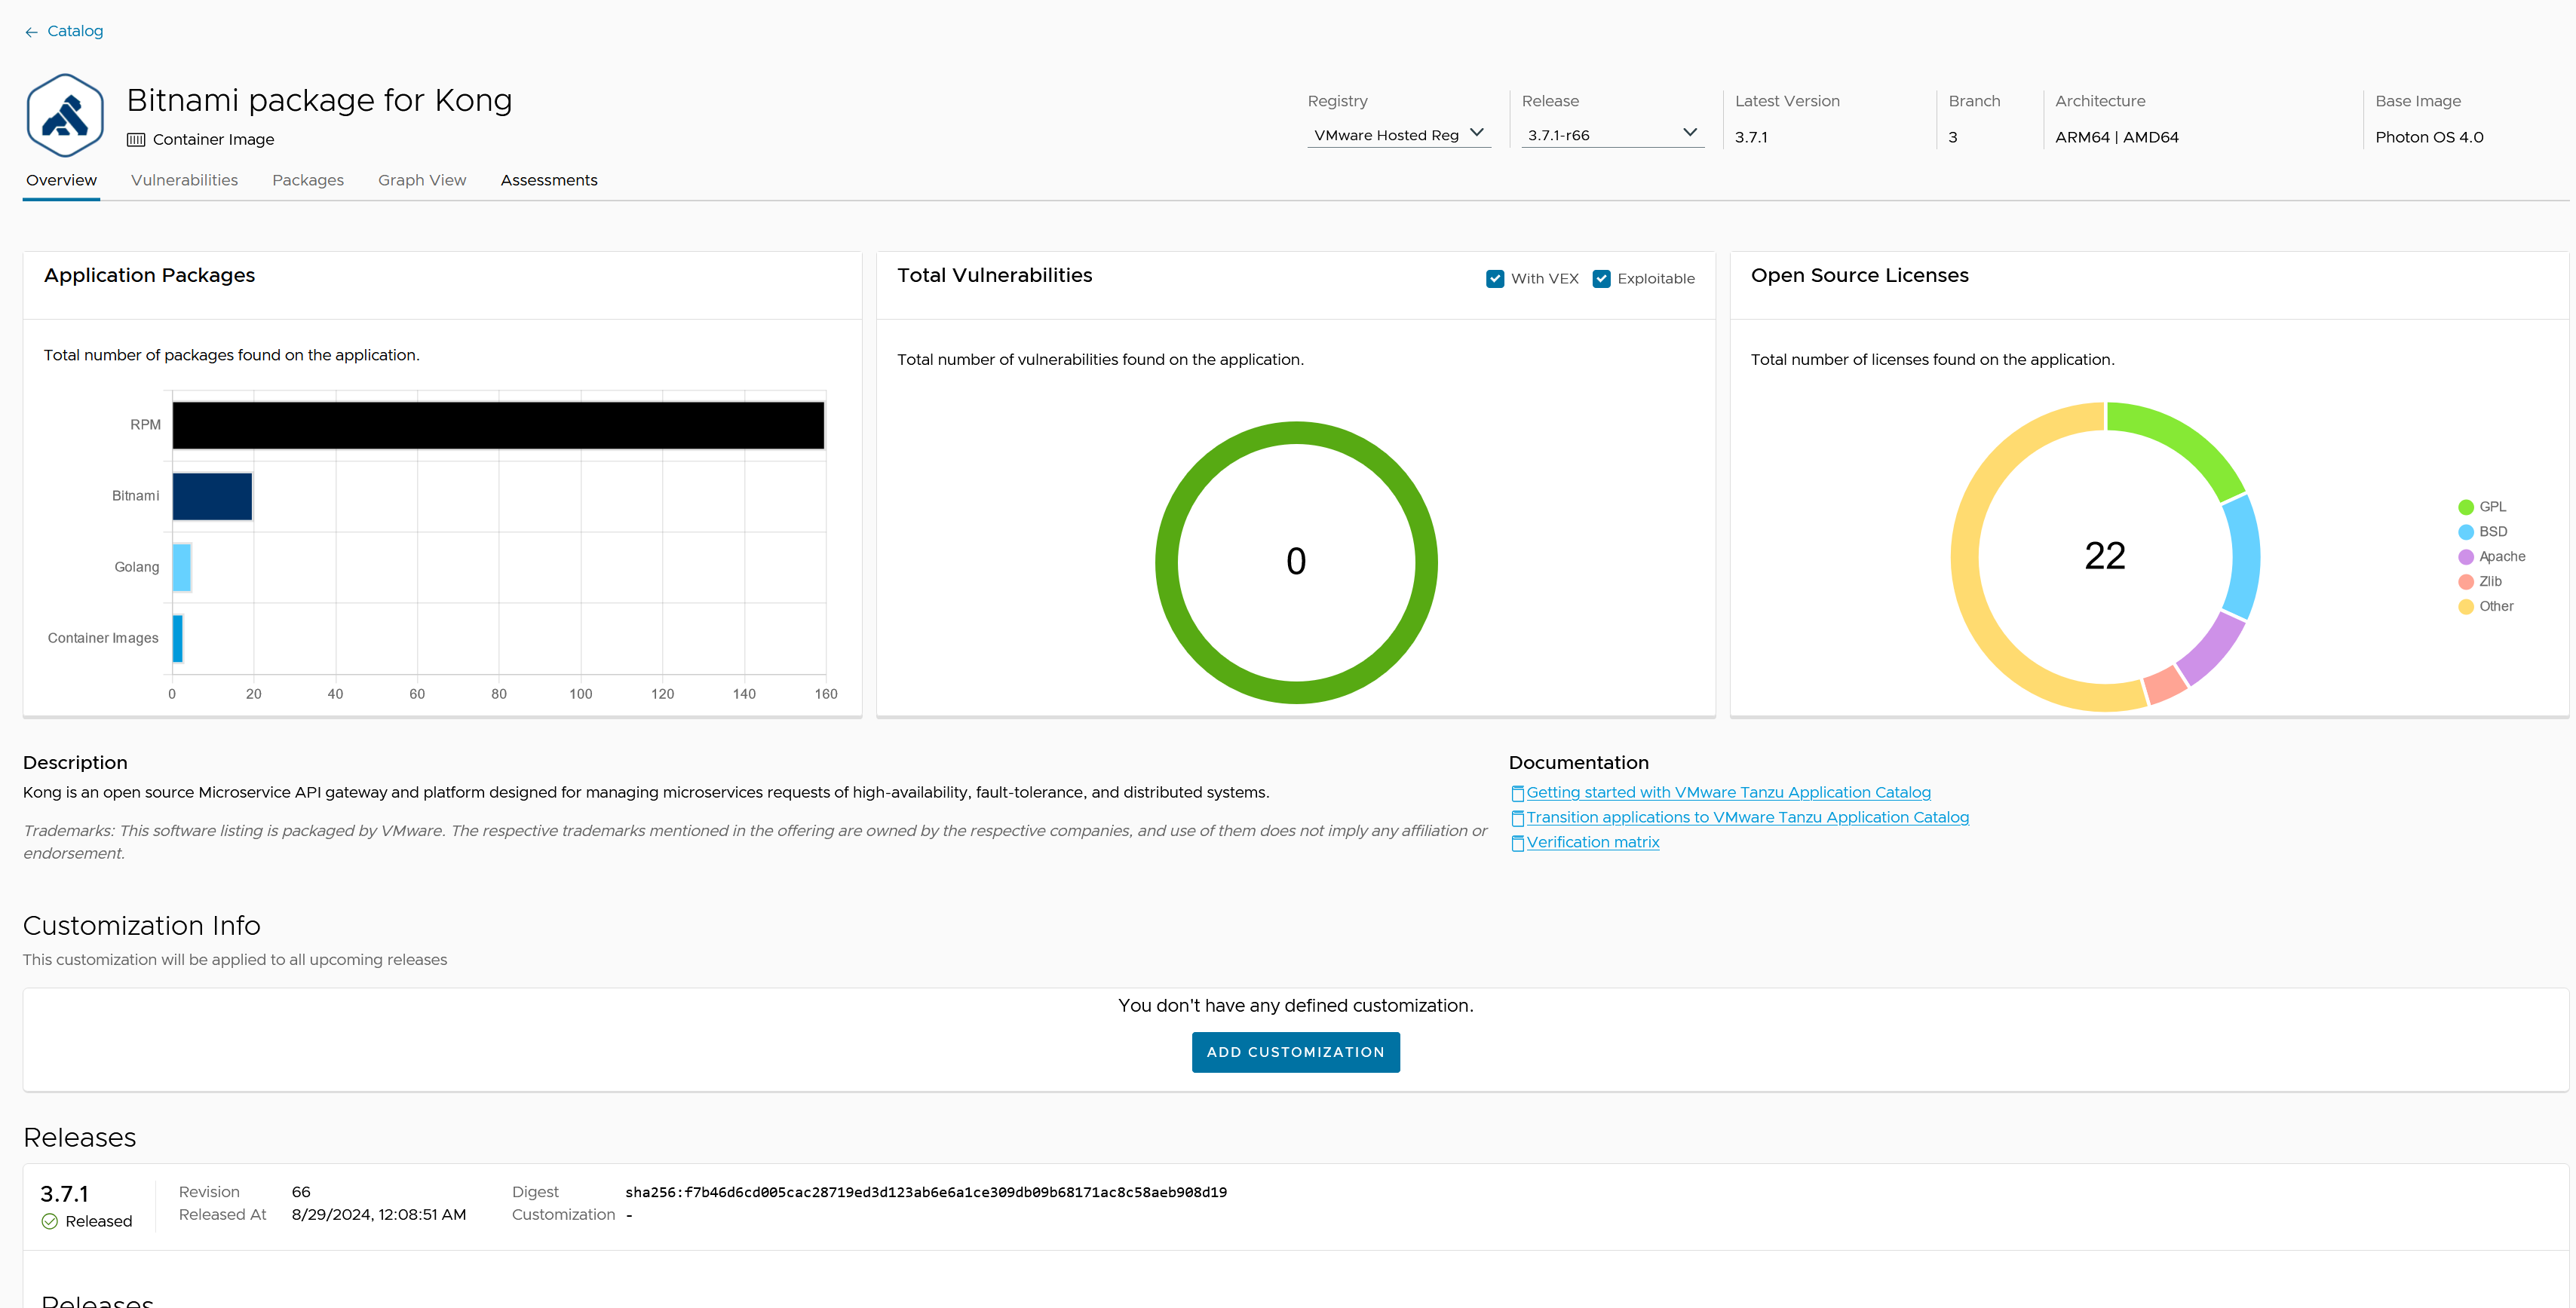Click the Photon OS 4.0 base image value
The image size is (2576, 1308).
2429,137
